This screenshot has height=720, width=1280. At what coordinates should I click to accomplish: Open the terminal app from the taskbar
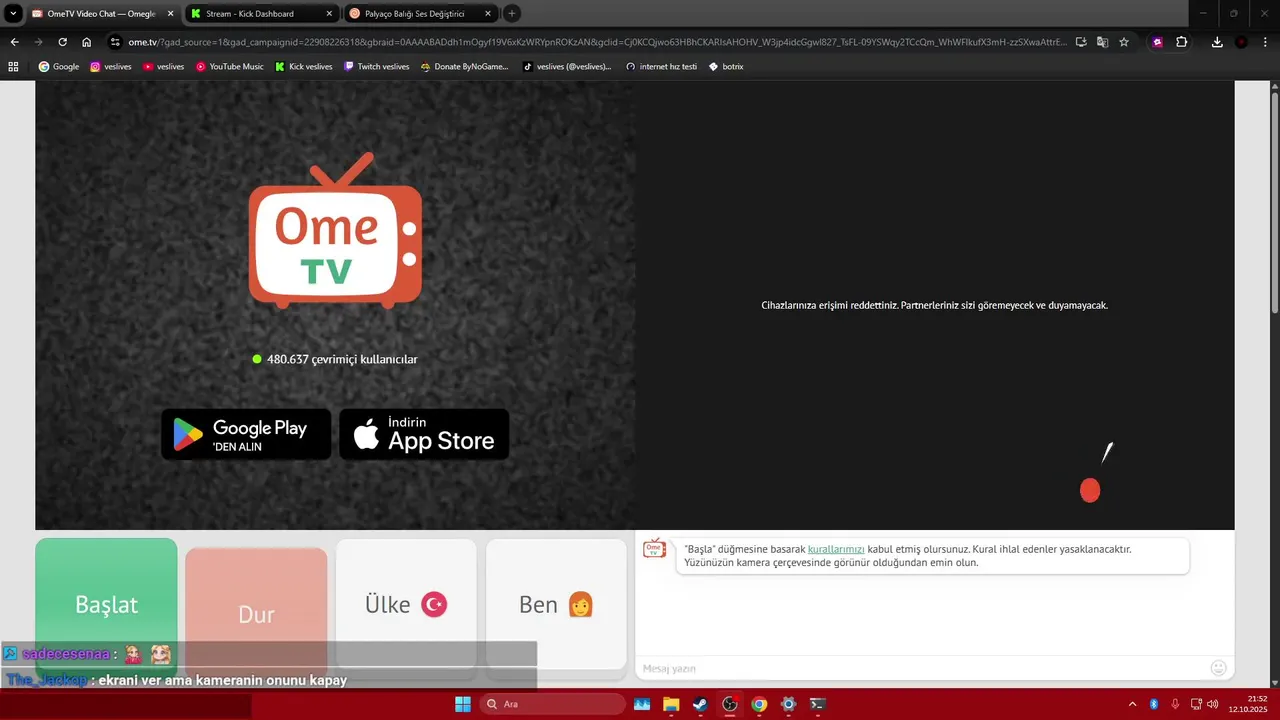coord(817,704)
